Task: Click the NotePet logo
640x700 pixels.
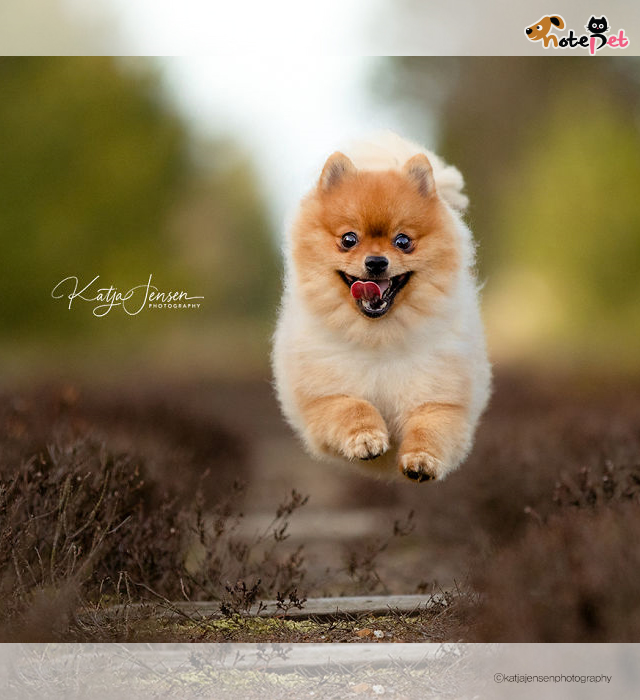Action: 577,34
